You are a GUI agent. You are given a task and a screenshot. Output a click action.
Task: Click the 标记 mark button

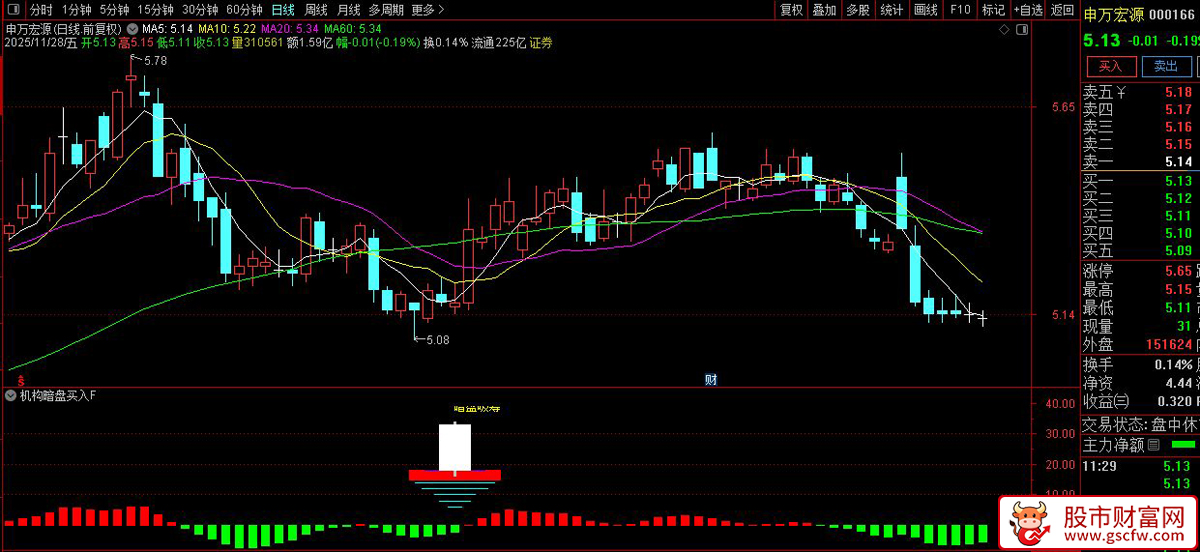993,10
